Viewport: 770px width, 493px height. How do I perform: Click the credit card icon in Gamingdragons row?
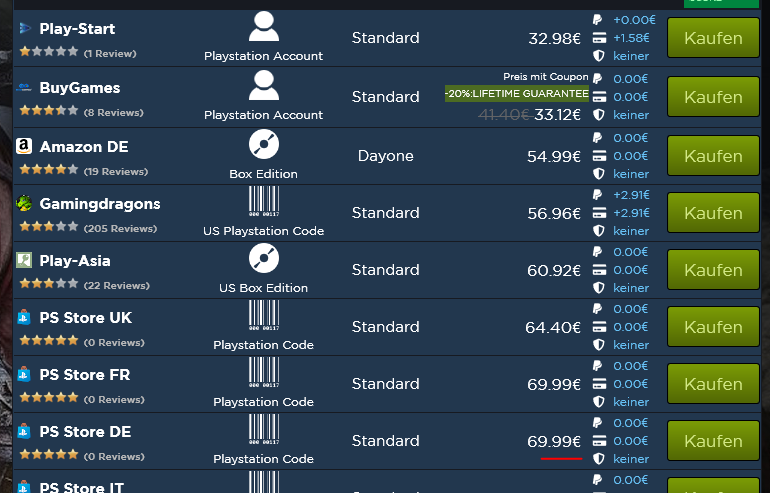(599, 213)
